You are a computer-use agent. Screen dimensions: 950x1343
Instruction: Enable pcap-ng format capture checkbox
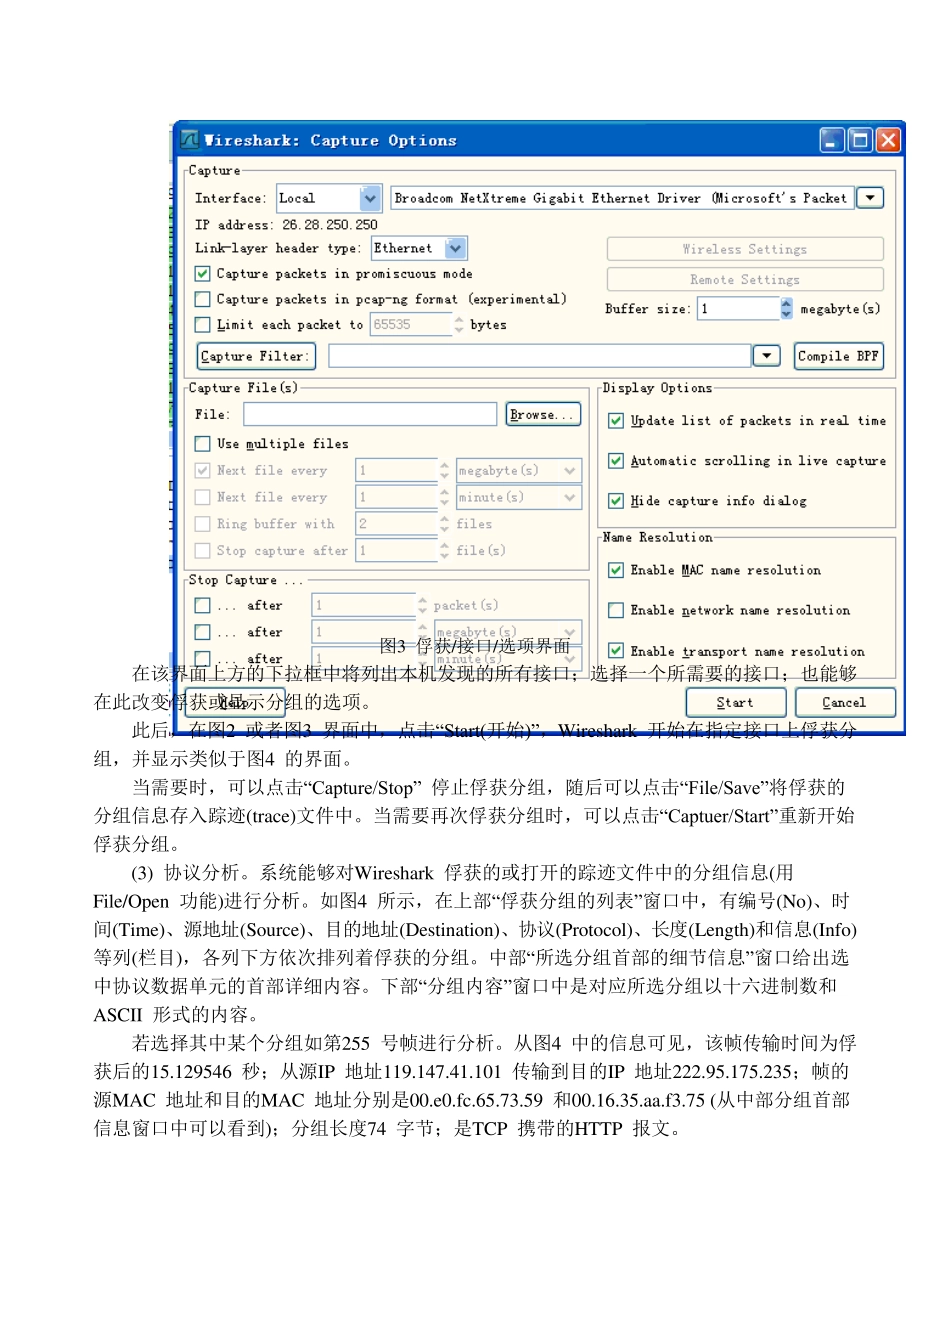[203, 299]
